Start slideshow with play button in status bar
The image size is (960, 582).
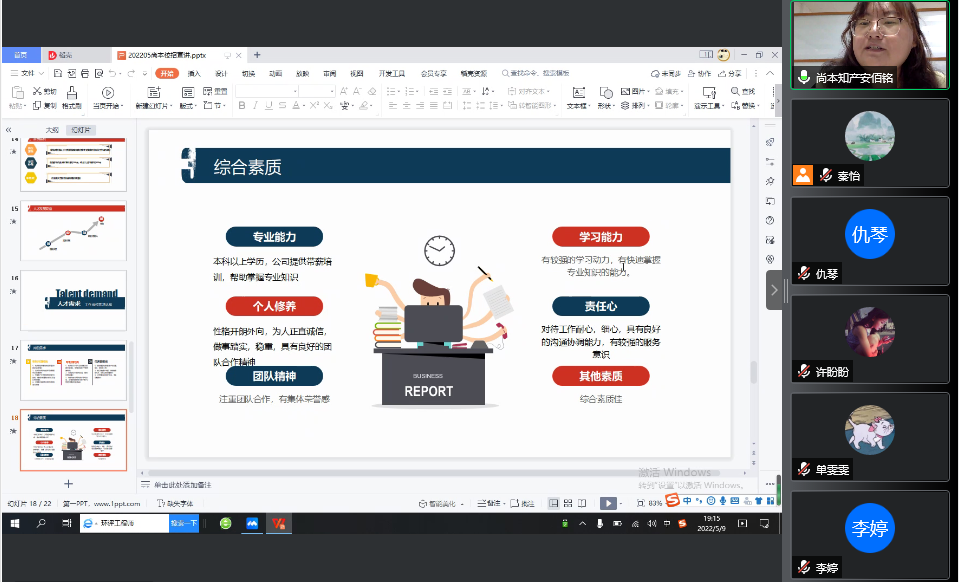(606, 503)
